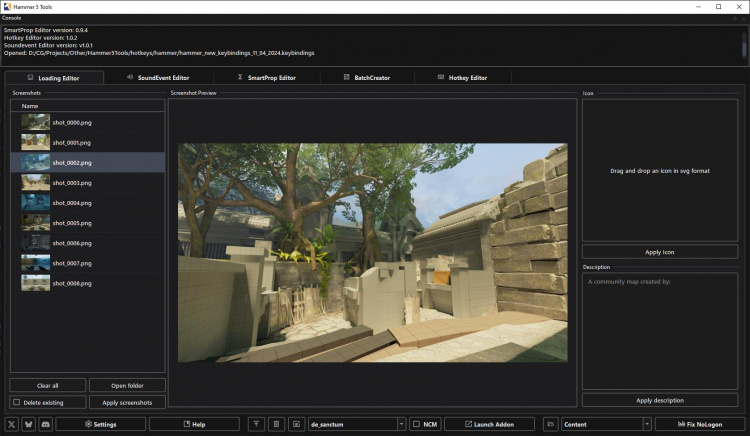Viewport: 750px width, 436px height.
Task: Click the Bluesky butterfly icon
Action: 29,424
